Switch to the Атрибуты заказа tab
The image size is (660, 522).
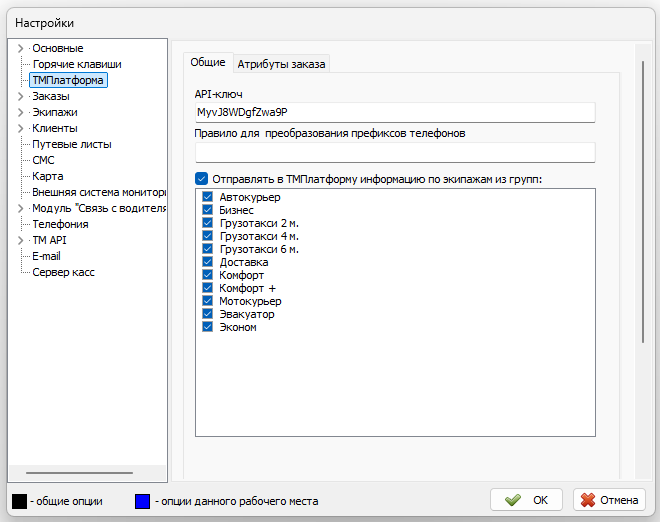click(x=281, y=64)
